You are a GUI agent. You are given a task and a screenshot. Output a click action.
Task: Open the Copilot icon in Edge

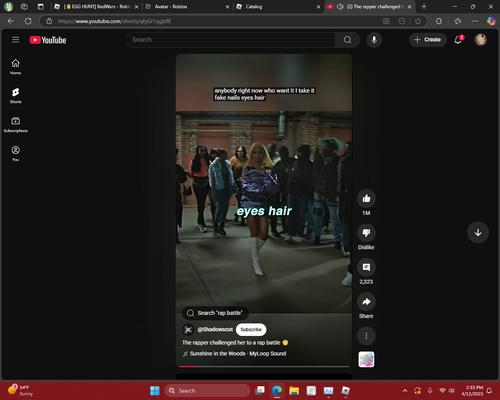pos(491,21)
